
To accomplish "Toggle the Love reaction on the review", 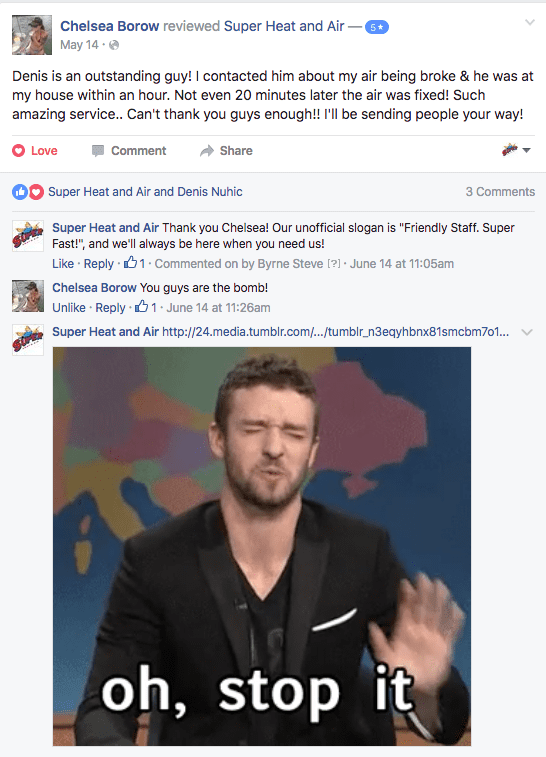I will (35, 151).
